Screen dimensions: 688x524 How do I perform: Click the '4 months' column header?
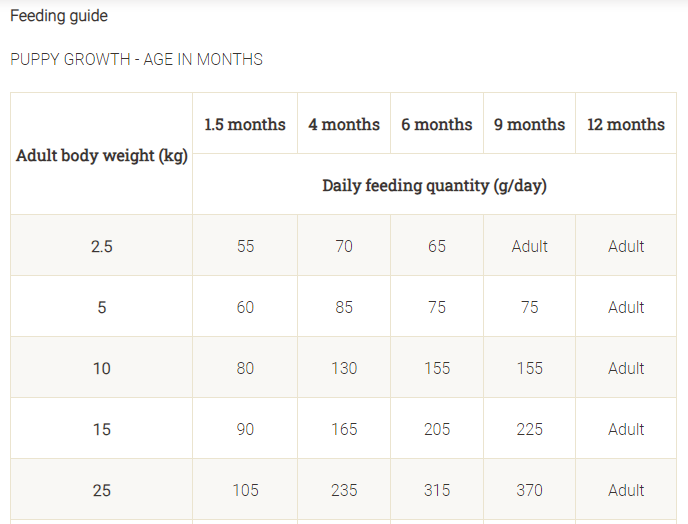pyautogui.click(x=344, y=124)
